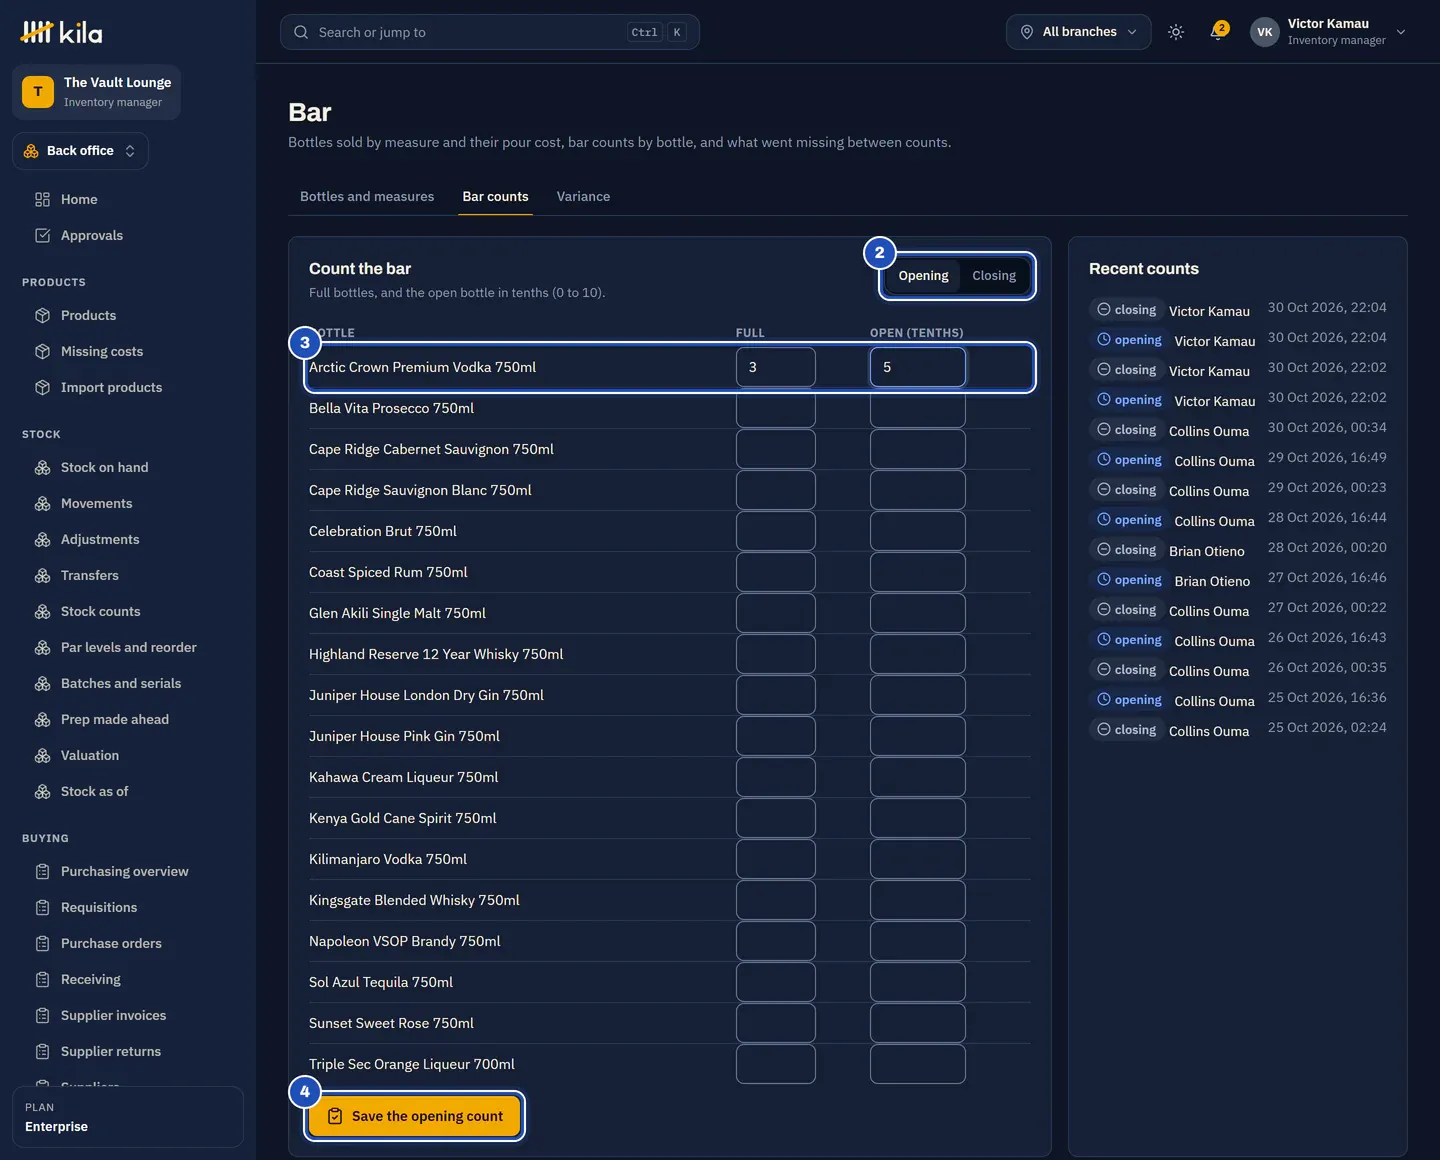The image size is (1440, 1160).
Task: Select the Closing count toggle
Action: (994, 275)
